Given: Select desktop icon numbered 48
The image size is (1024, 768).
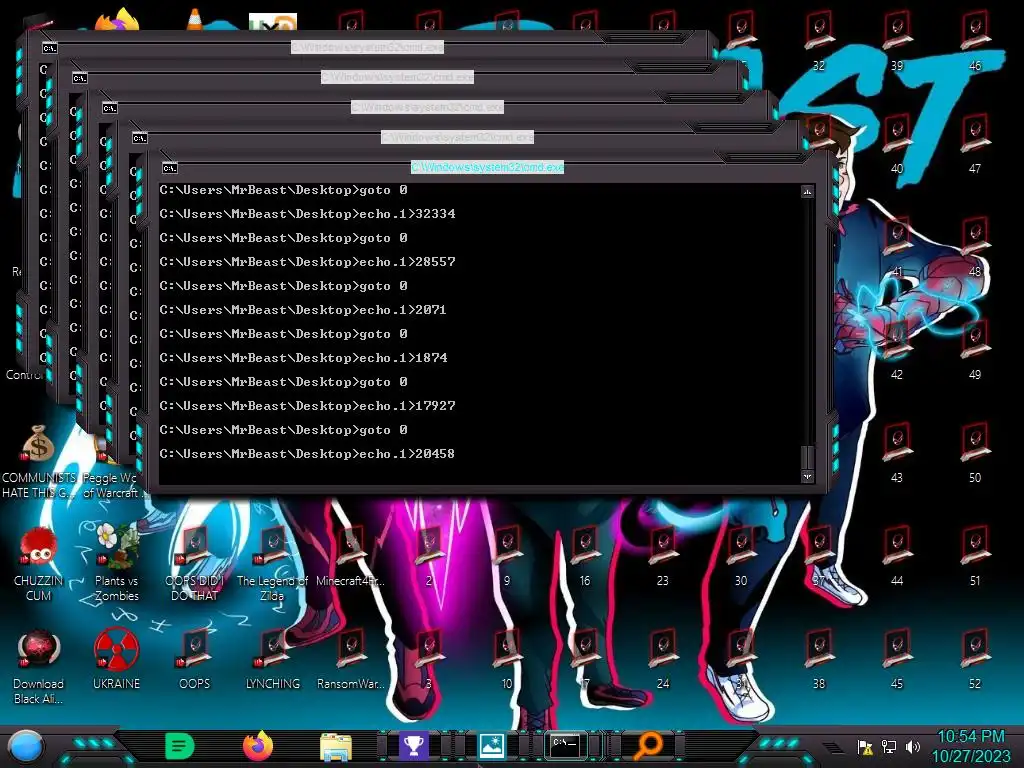Looking at the screenshot, I should point(975,247).
